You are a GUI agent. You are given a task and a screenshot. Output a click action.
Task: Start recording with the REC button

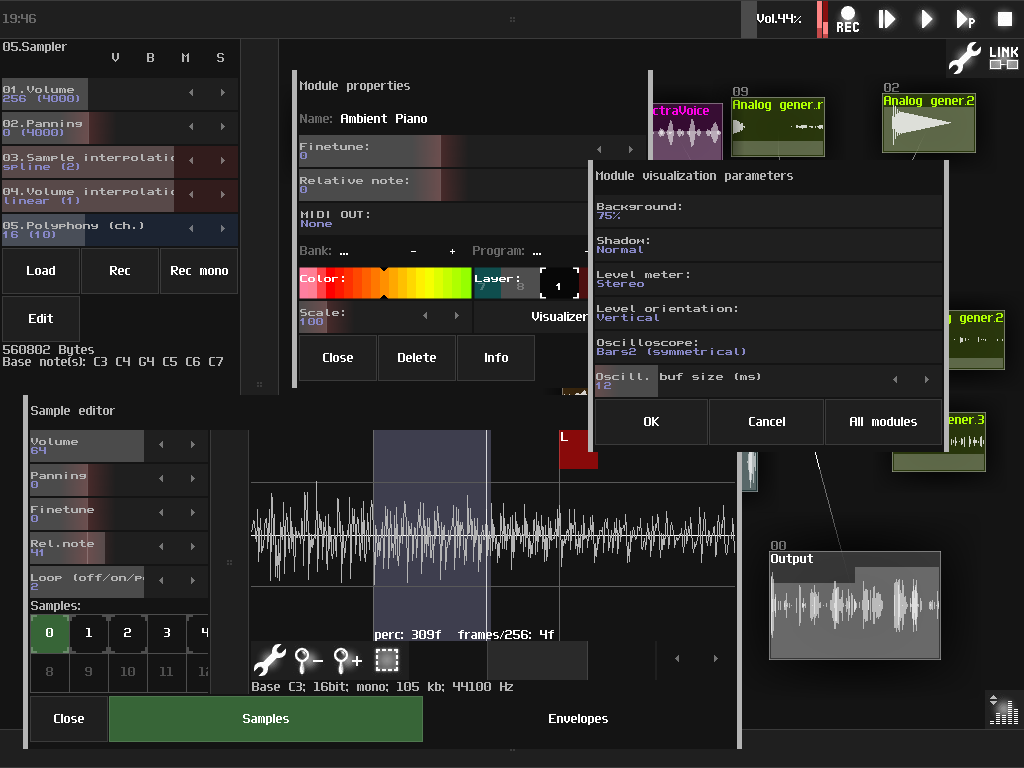click(x=847, y=19)
